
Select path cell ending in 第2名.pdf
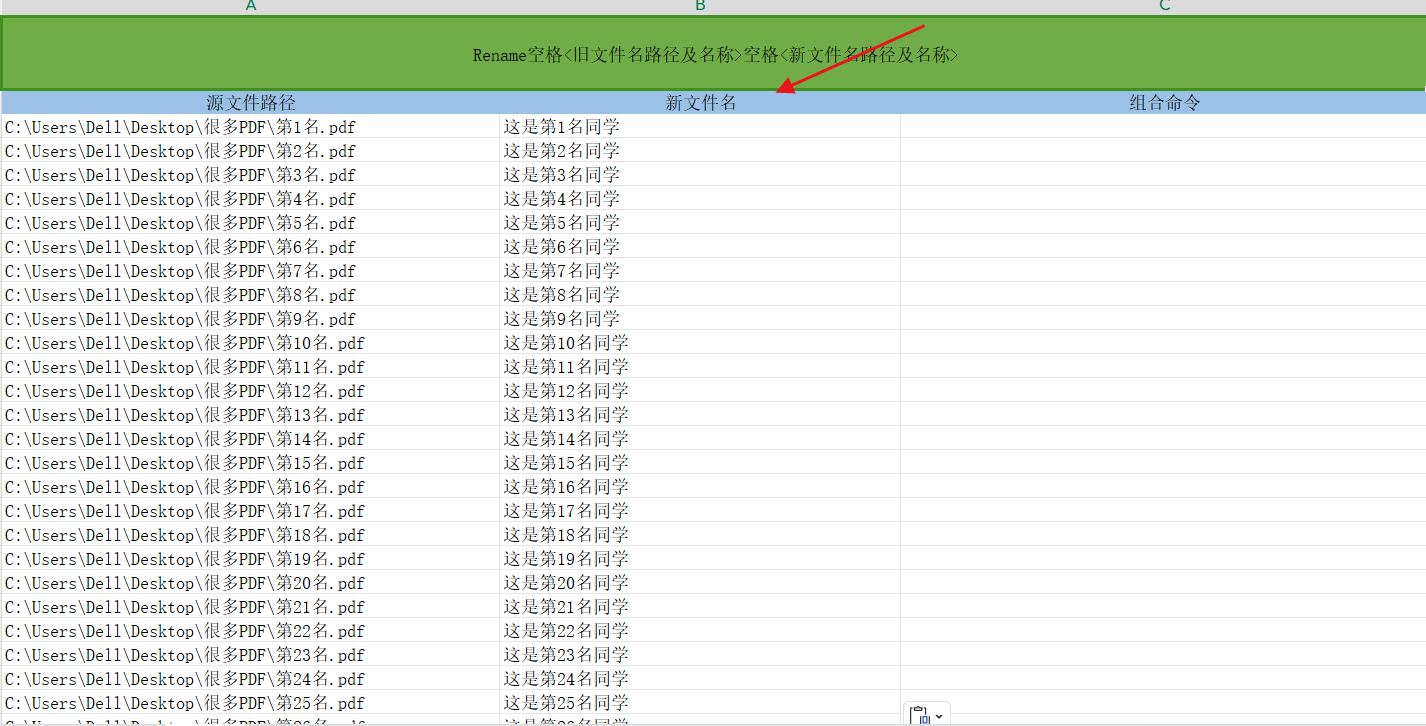(251, 151)
